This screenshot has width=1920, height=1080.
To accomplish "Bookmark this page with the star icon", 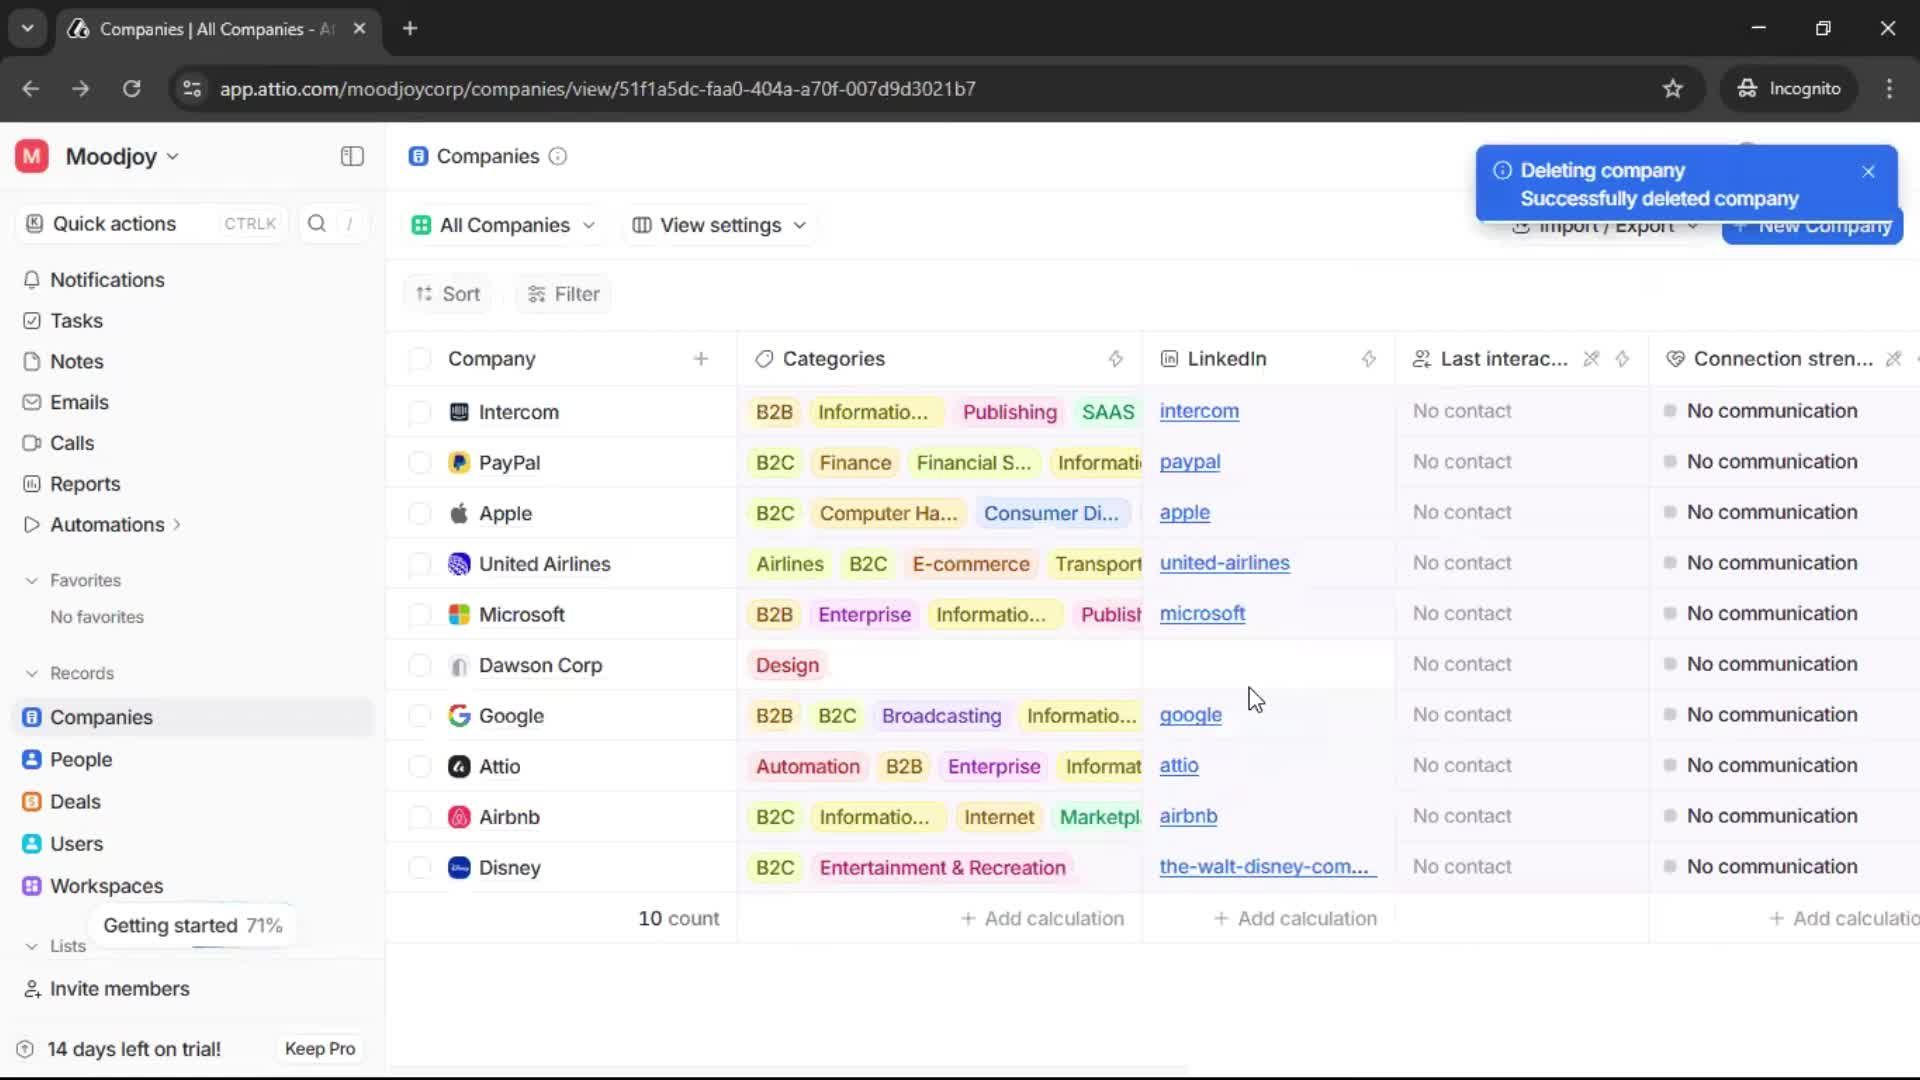I will [1673, 89].
